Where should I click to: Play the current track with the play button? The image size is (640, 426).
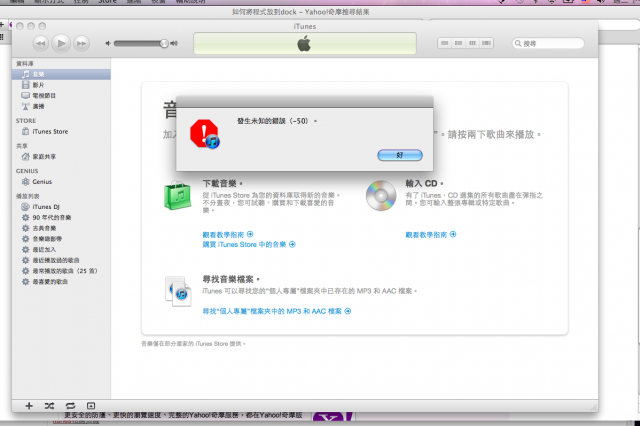[61, 43]
